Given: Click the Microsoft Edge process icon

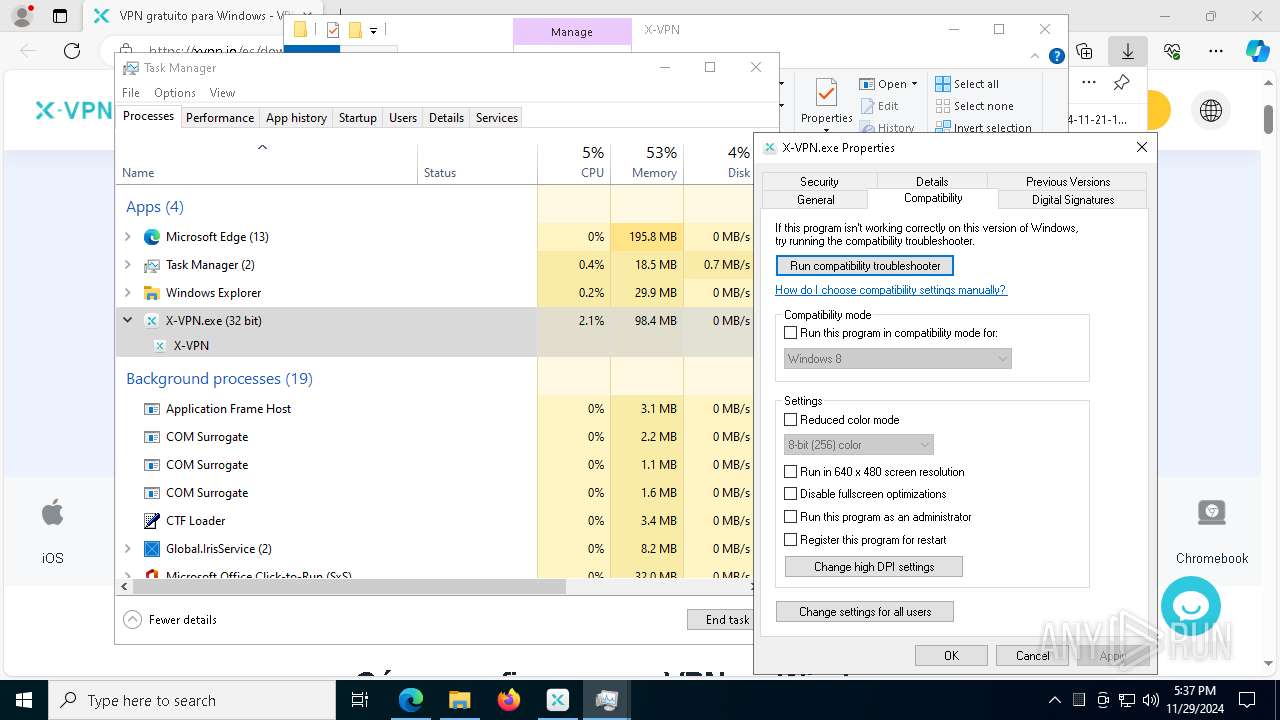Looking at the screenshot, I should tap(152, 237).
